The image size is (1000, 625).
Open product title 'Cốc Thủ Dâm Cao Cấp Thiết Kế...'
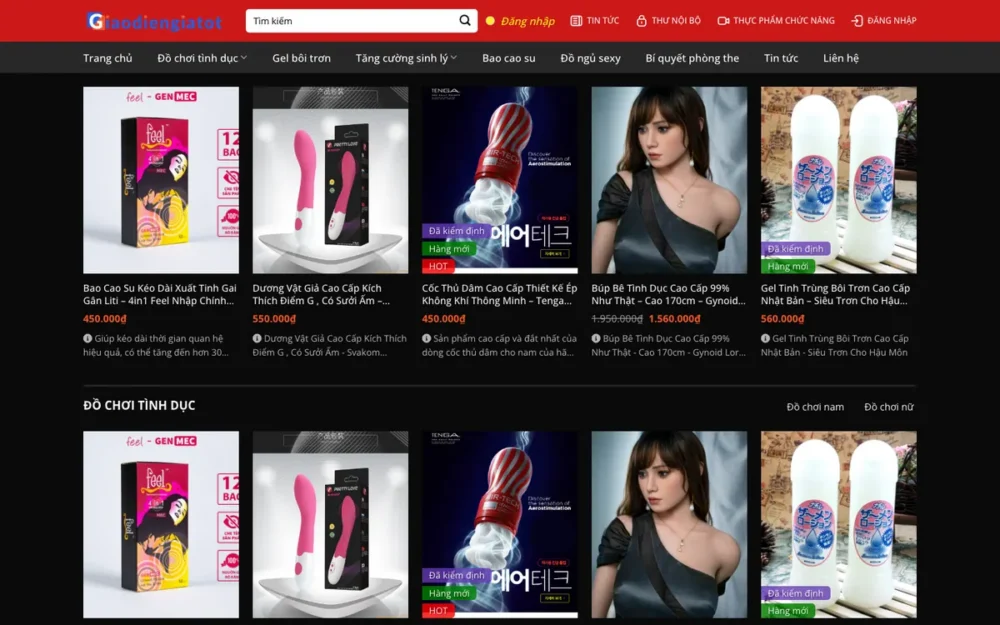[499, 295]
